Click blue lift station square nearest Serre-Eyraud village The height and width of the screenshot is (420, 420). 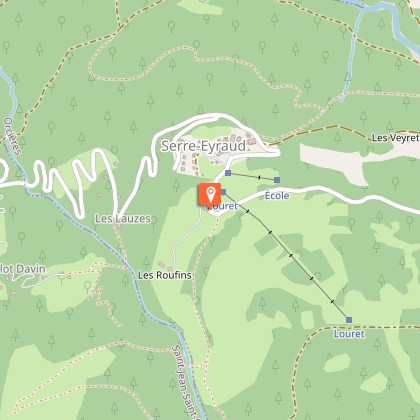(228, 173)
